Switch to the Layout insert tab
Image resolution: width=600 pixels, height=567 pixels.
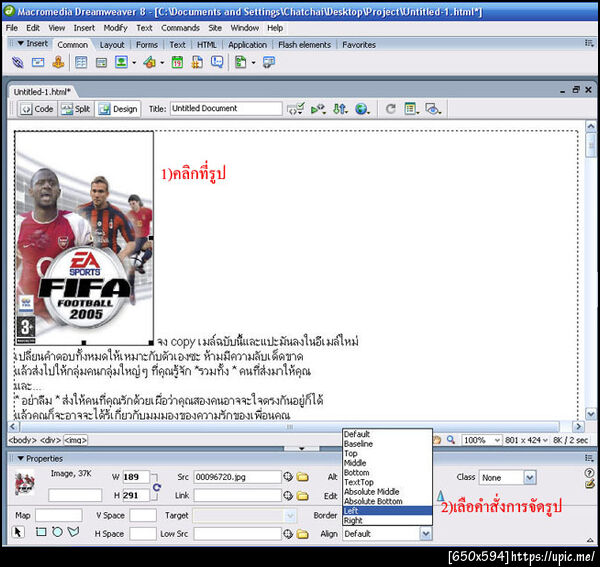(112, 45)
